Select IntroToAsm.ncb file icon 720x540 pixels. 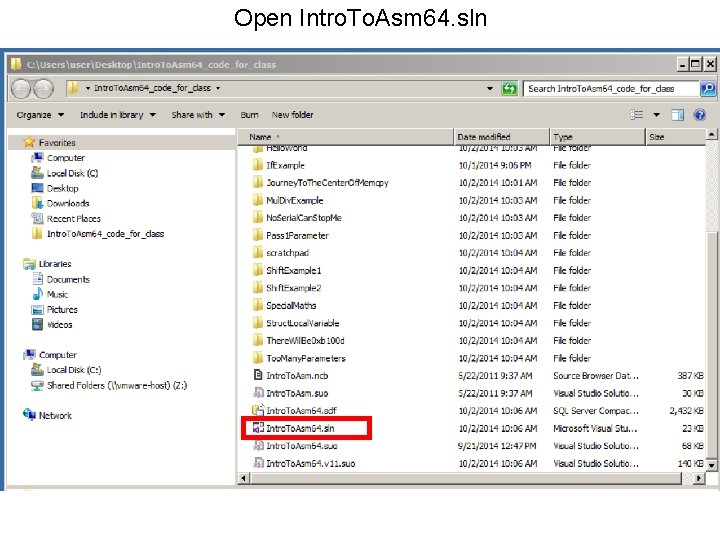[258, 375]
